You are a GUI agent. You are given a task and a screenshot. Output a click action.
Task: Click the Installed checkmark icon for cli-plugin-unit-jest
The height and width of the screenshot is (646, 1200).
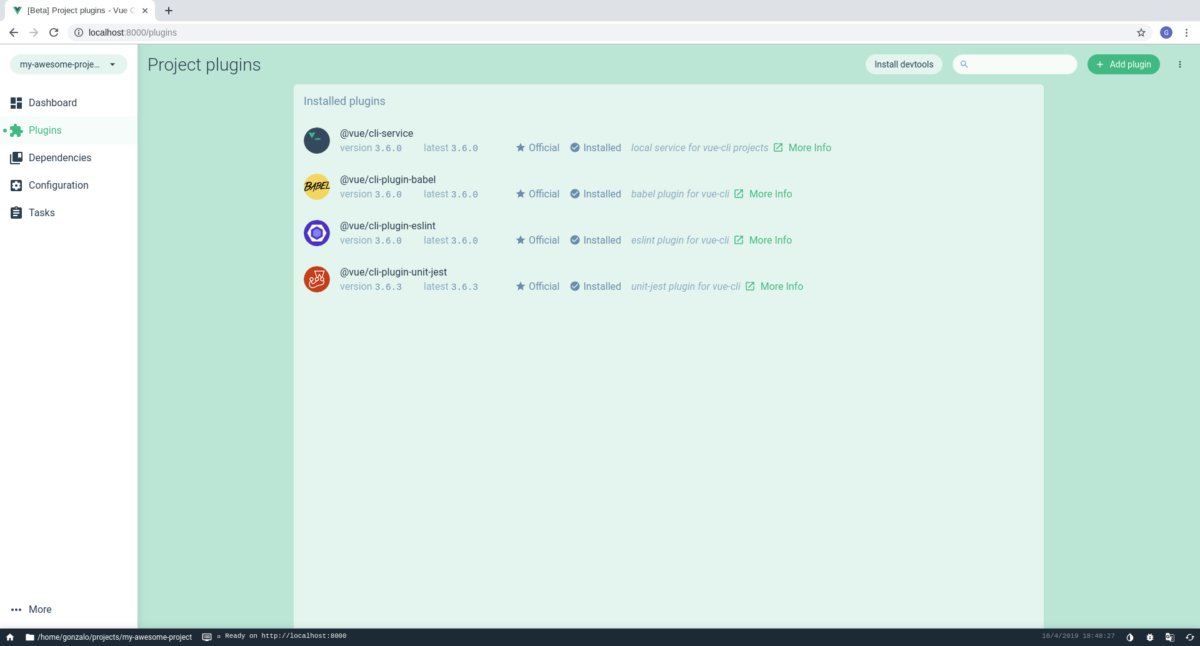coord(575,286)
